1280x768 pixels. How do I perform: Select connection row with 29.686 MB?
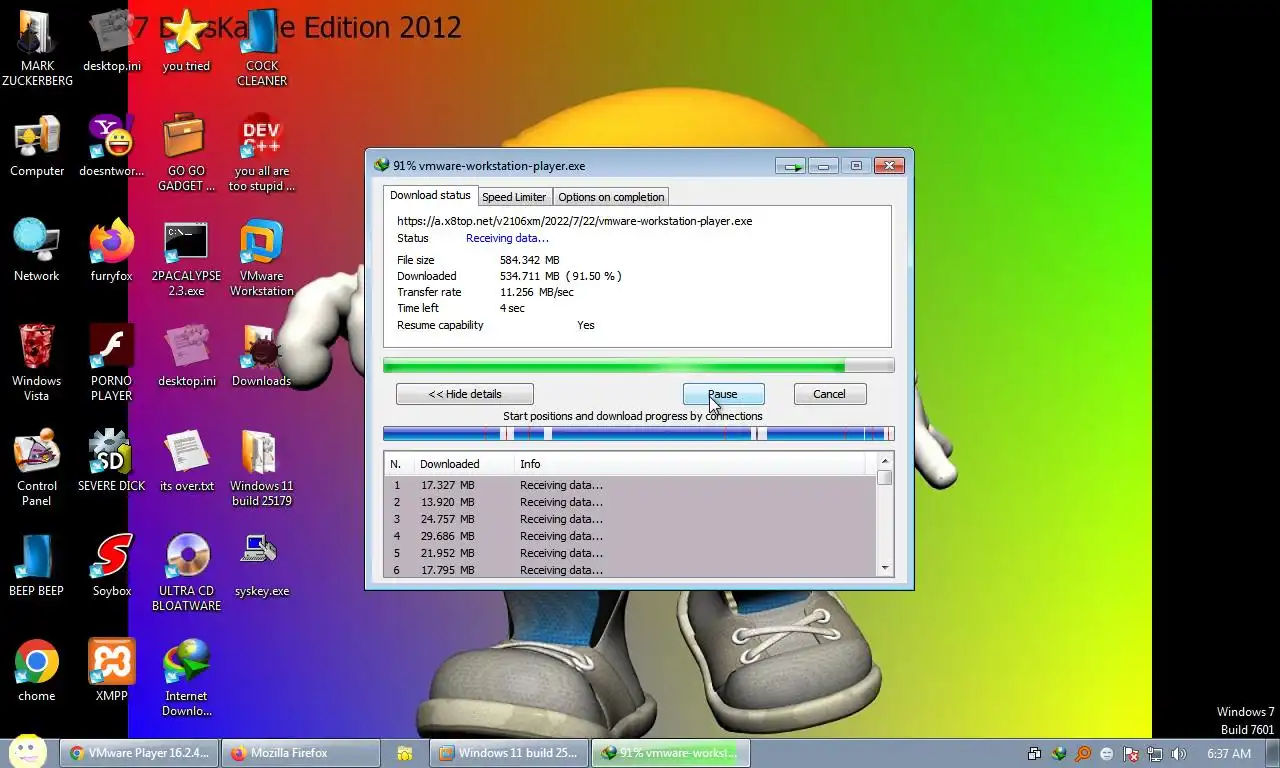[630, 536]
